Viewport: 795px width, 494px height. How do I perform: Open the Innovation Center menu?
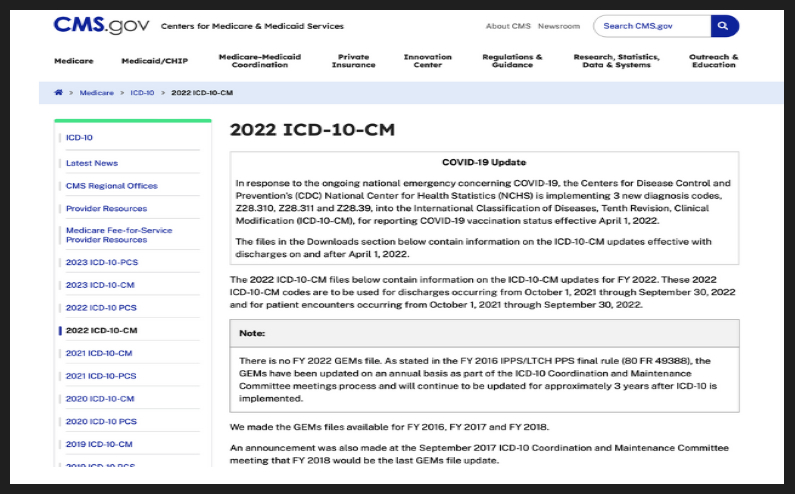427,61
